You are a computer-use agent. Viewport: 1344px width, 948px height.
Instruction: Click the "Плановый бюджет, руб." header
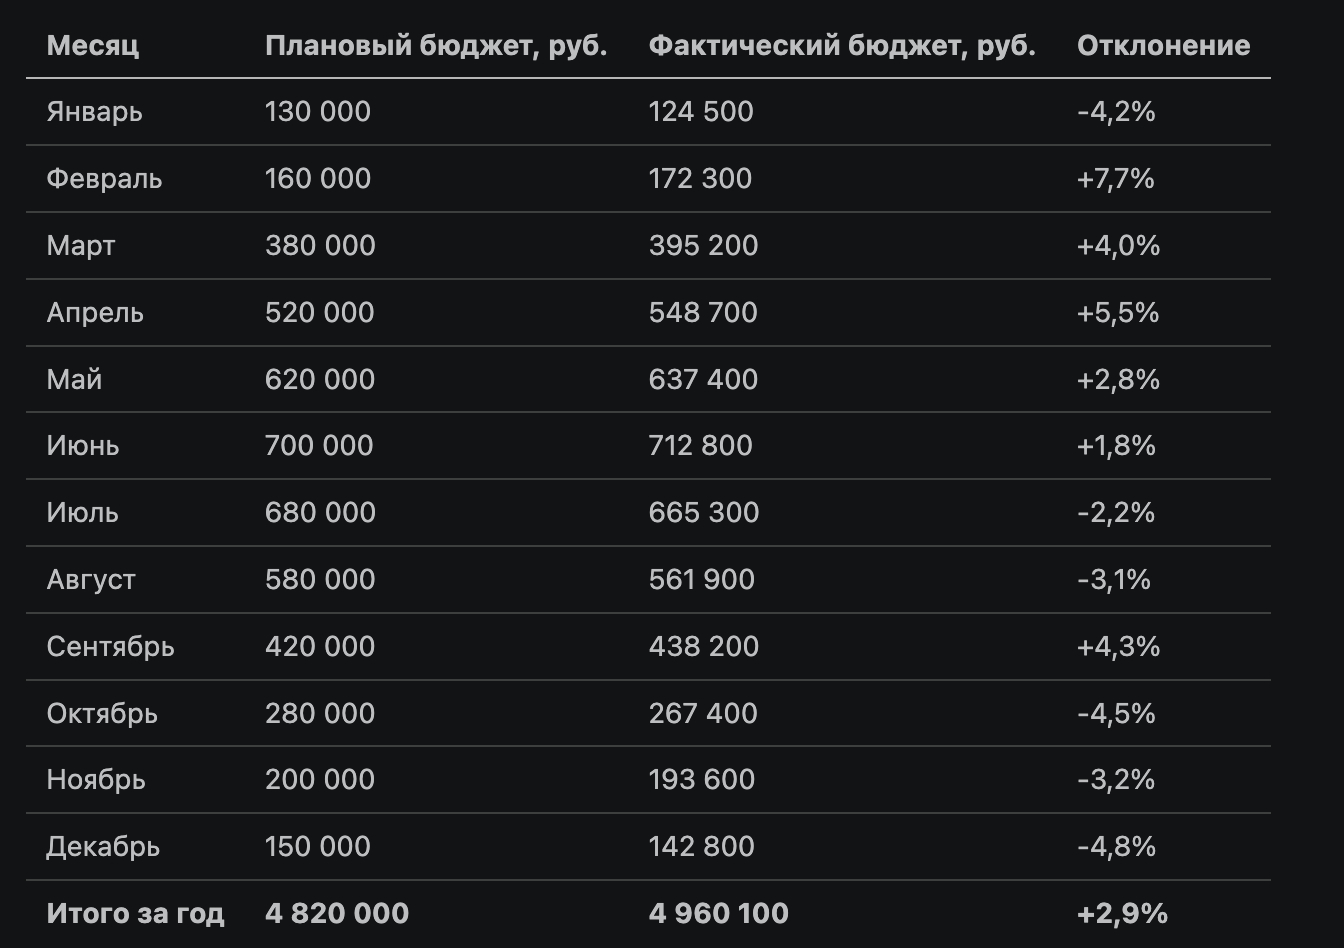tap(436, 45)
